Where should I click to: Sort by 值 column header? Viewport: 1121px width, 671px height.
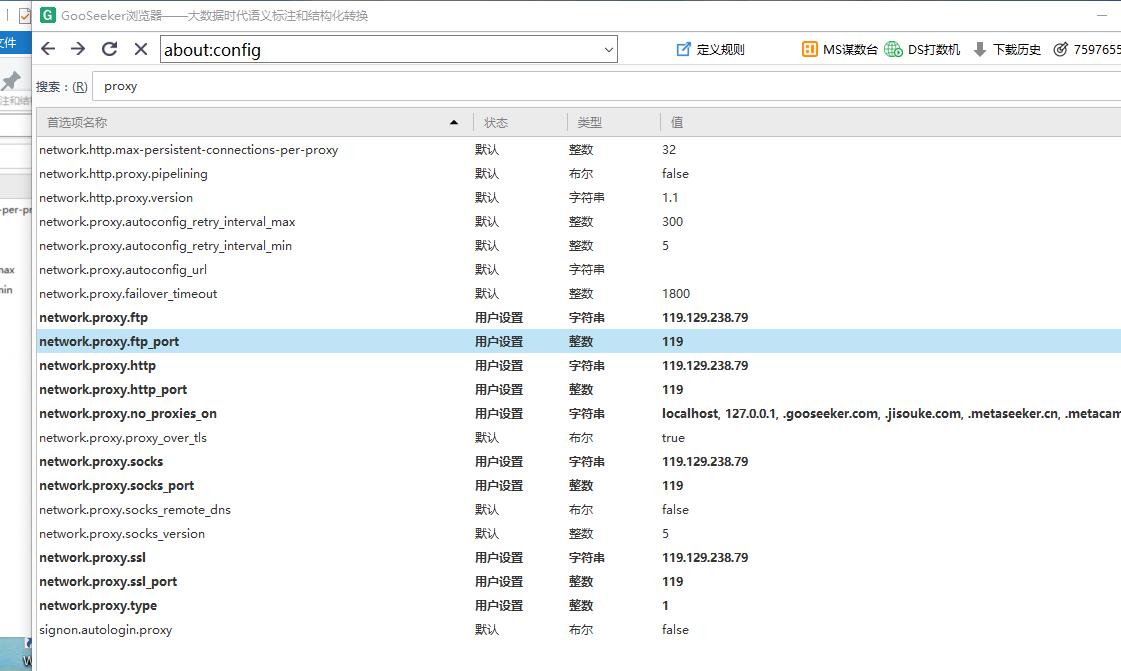point(891,123)
